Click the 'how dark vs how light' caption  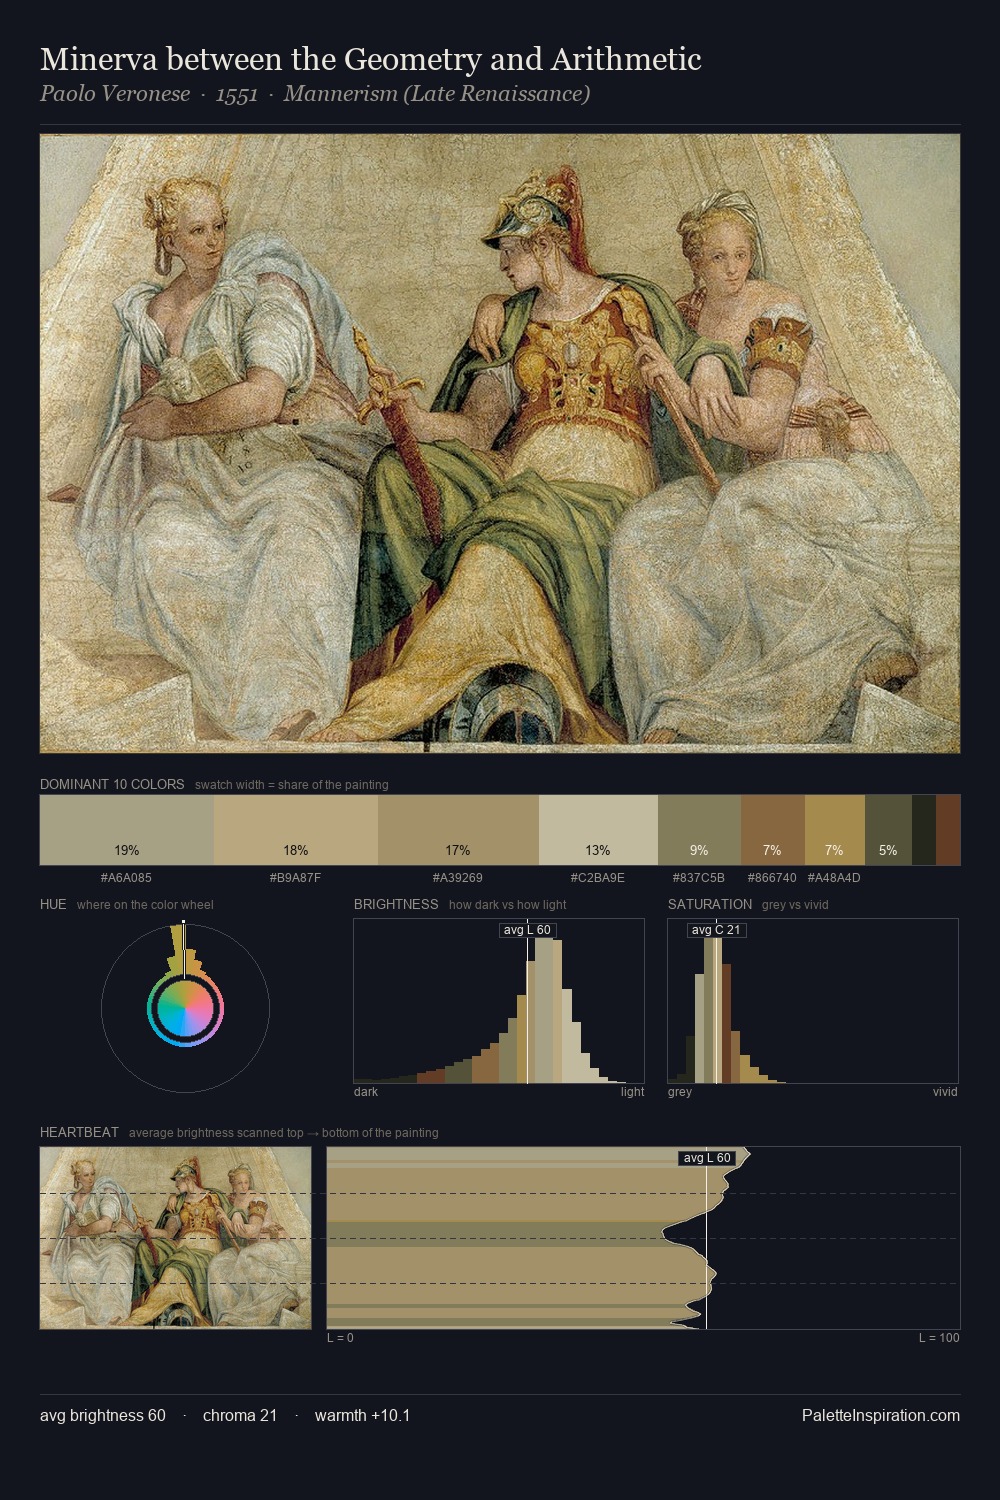(508, 905)
